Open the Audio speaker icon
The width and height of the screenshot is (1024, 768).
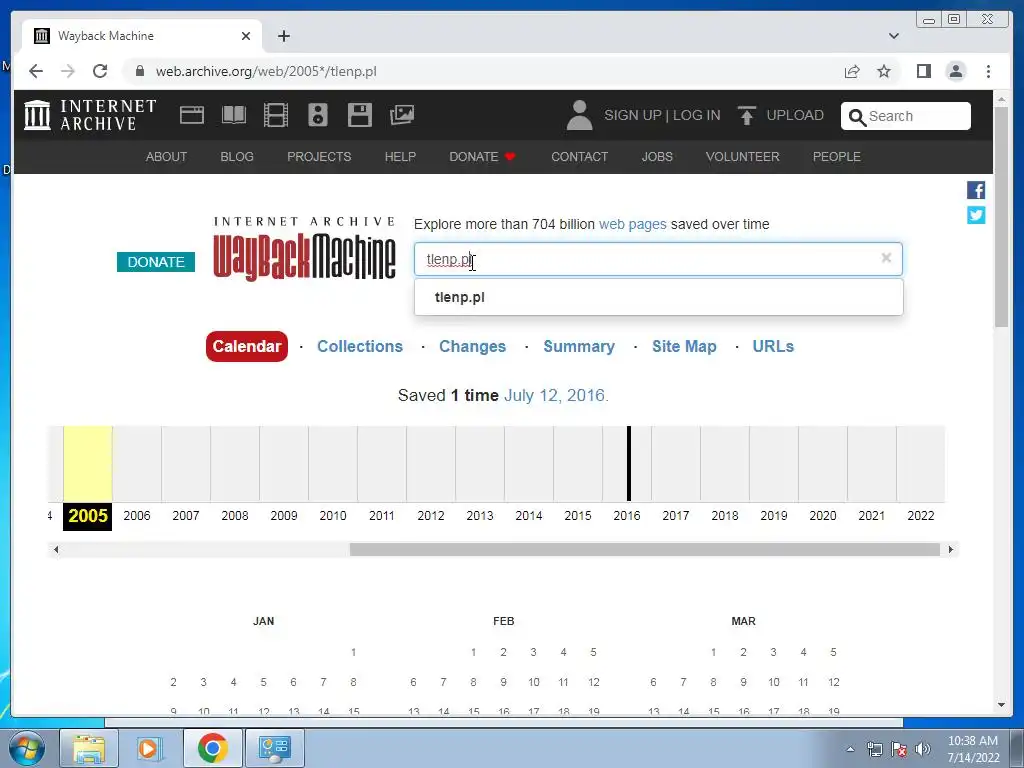[318, 116]
